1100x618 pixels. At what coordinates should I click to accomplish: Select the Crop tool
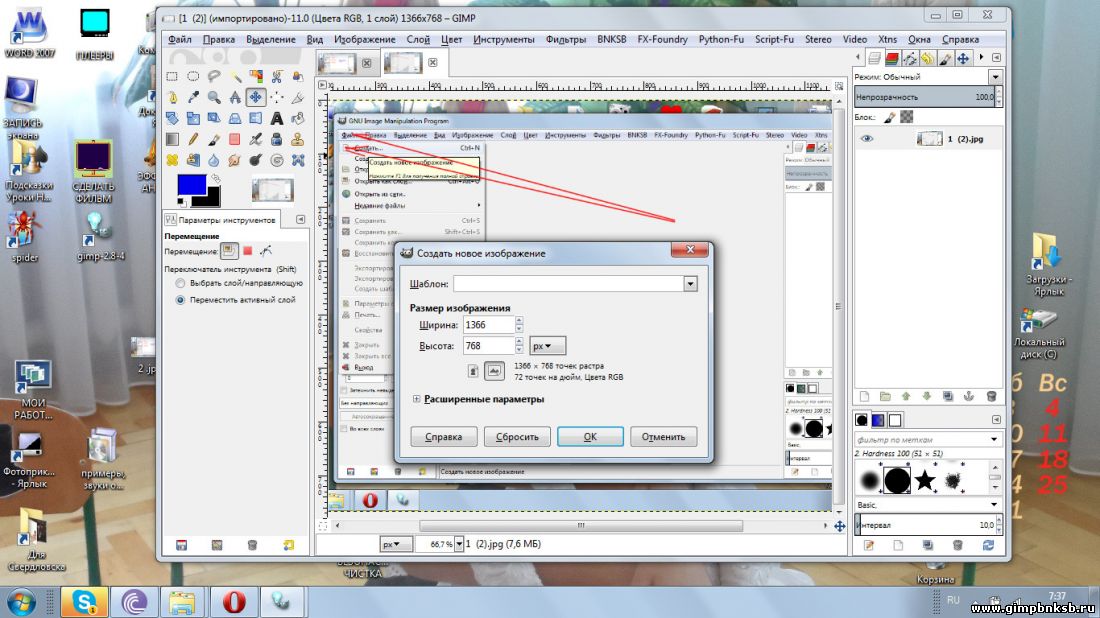coord(298,97)
